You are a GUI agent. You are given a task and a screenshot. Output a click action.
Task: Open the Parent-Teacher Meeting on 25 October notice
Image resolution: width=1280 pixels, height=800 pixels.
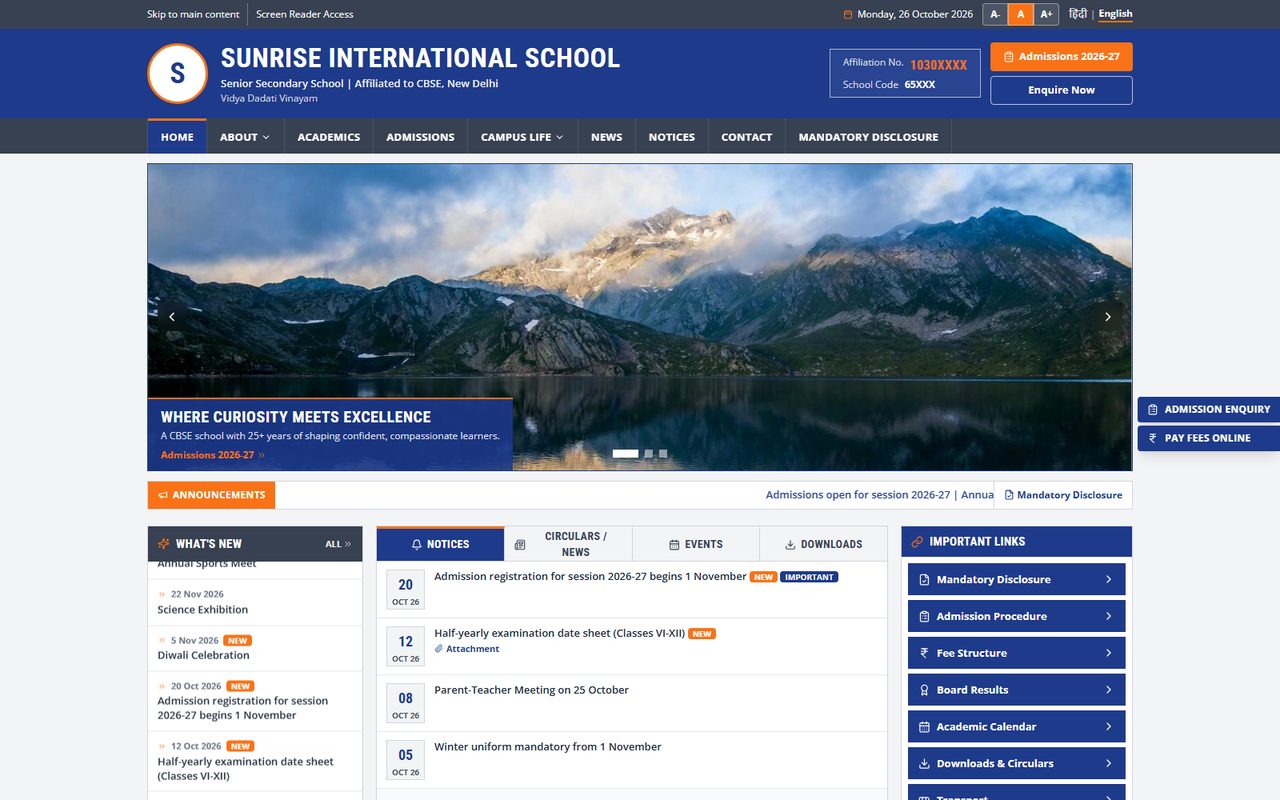pos(531,690)
